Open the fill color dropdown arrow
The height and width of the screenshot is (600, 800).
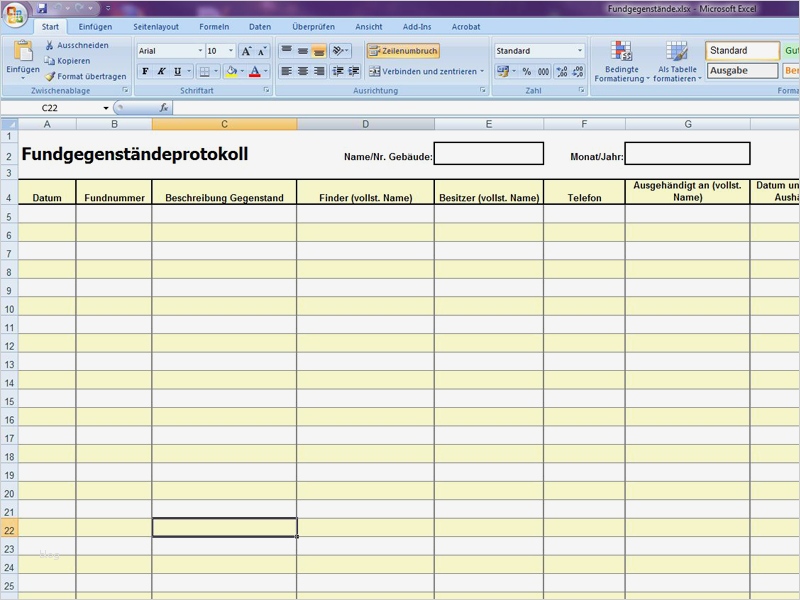pyautogui.click(x=241, y=70)
